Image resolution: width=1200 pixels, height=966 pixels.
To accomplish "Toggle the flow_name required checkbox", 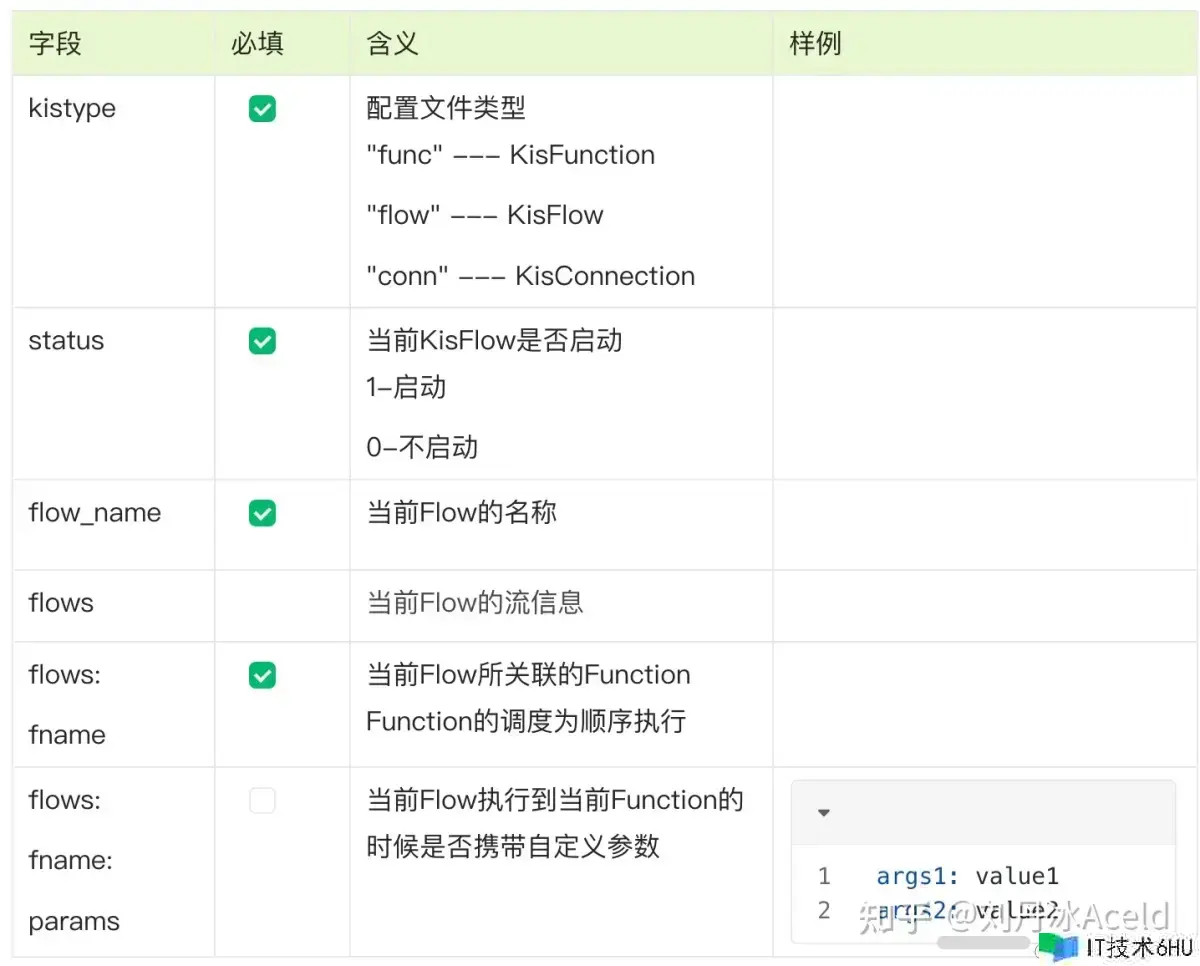I will [262, 513].
